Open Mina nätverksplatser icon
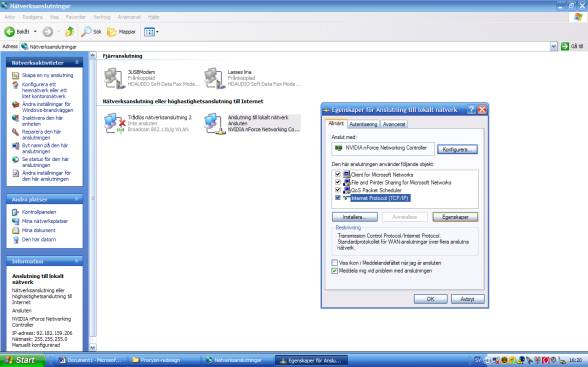The image size is (588, 367). 15,221
